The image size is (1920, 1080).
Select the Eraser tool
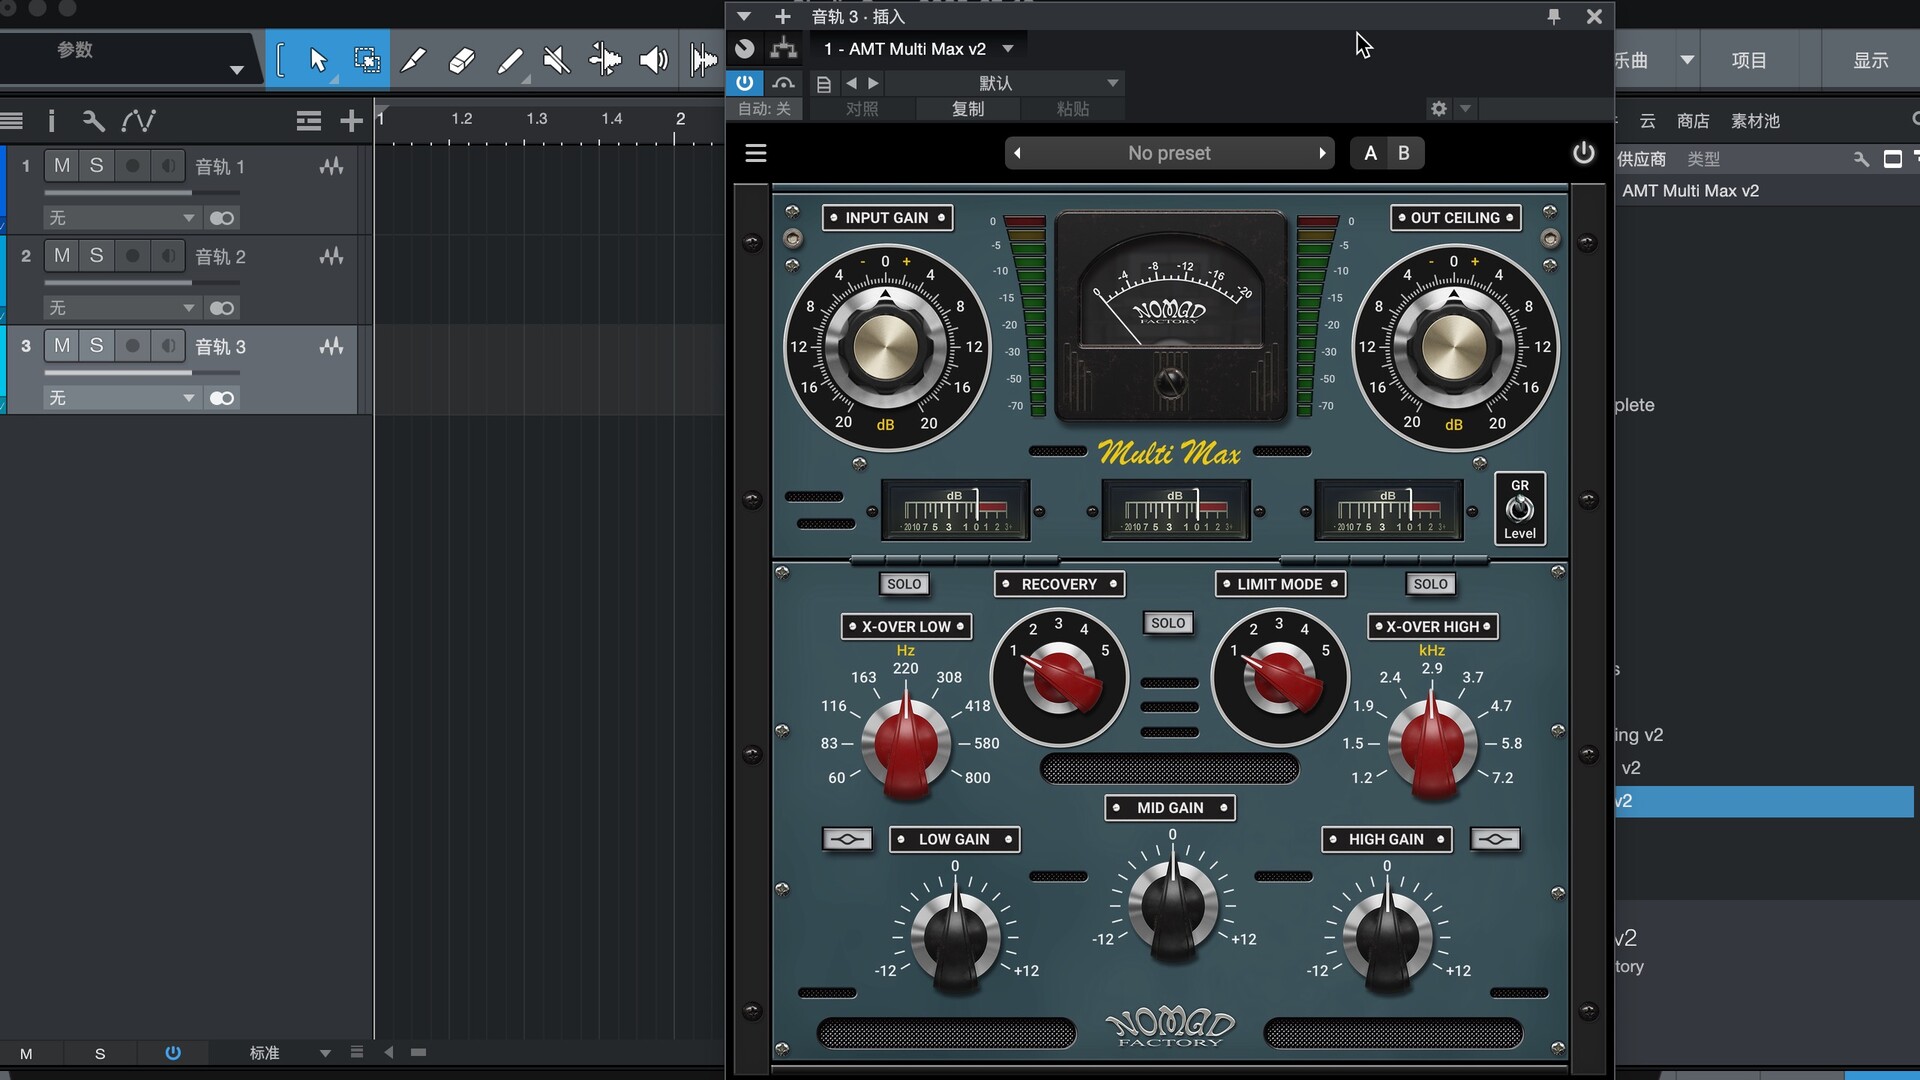tap(461, 61)
